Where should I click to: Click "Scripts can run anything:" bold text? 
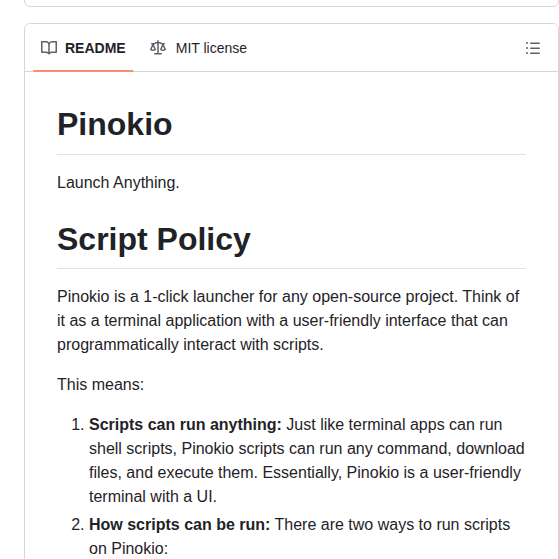tap(185, 425)
